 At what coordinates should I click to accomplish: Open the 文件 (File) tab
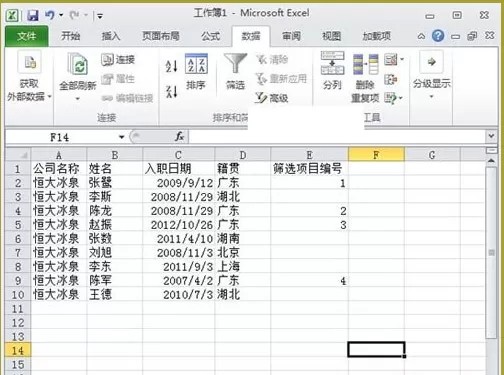[27, 36]
